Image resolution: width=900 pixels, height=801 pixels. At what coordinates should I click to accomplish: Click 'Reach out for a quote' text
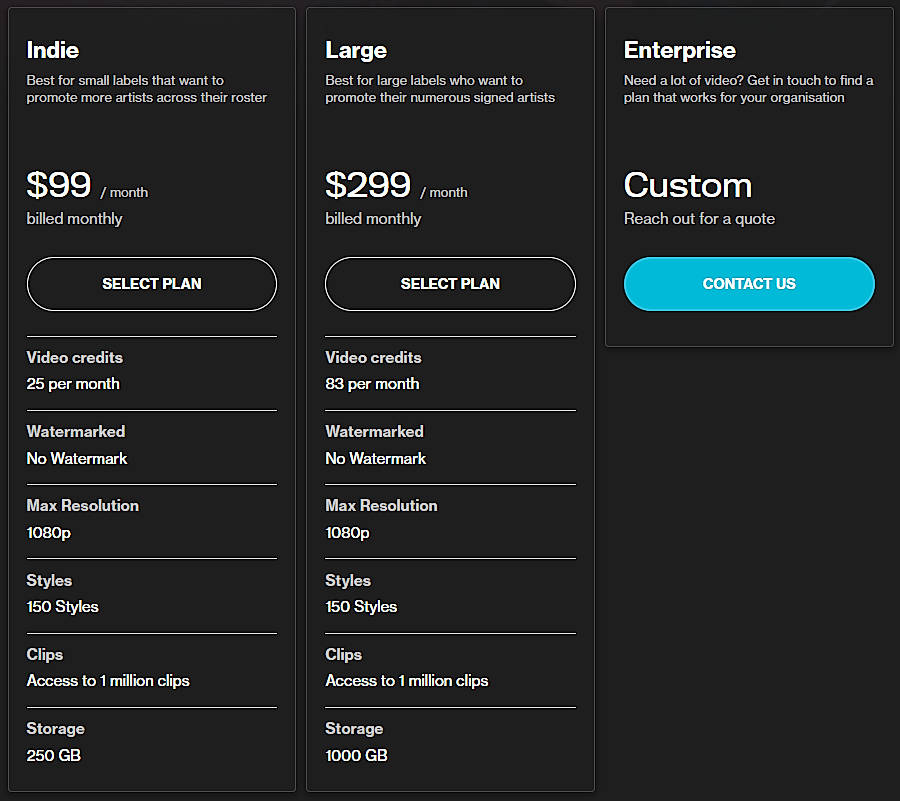(699, 219)
